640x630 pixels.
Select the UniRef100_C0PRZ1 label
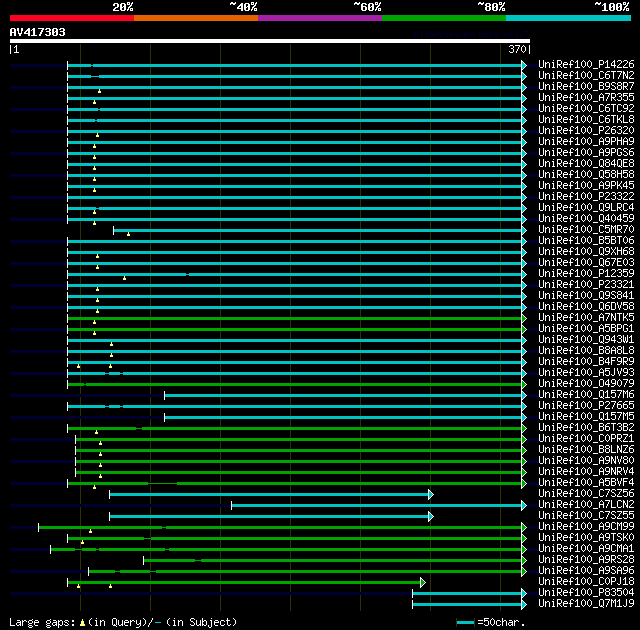[x=586, y=439]
